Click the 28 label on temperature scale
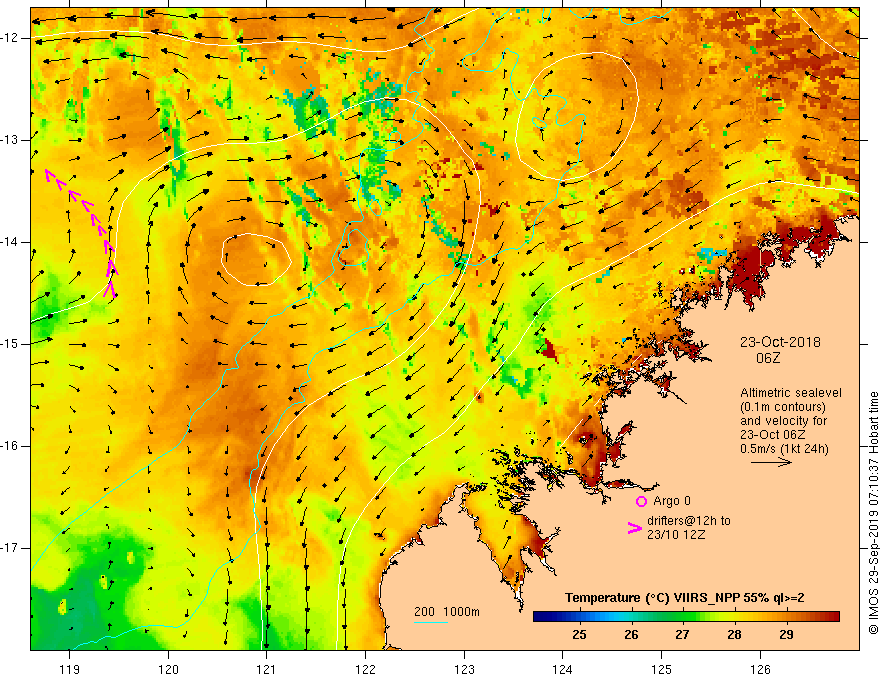Image resolution: width=880 pixels, height=680 pixels. (734, 635)
